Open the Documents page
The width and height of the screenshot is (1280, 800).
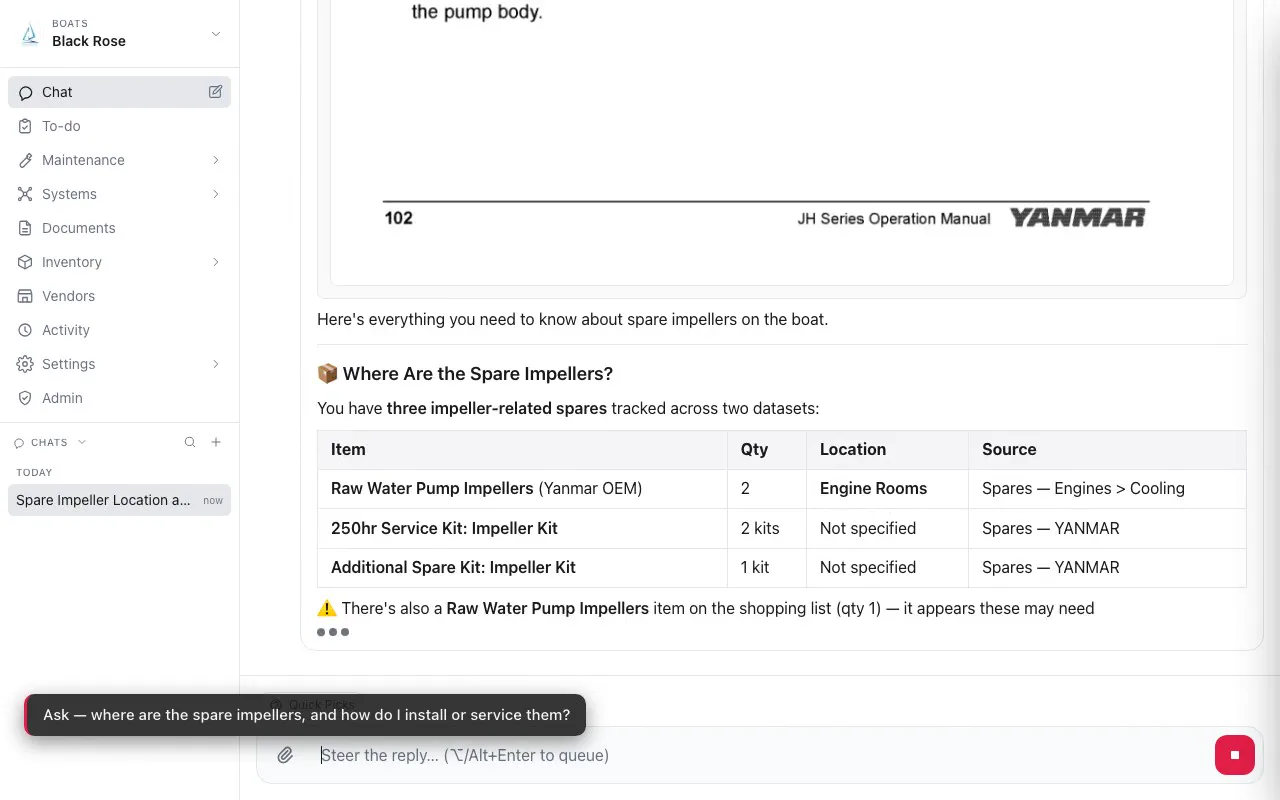119,228
